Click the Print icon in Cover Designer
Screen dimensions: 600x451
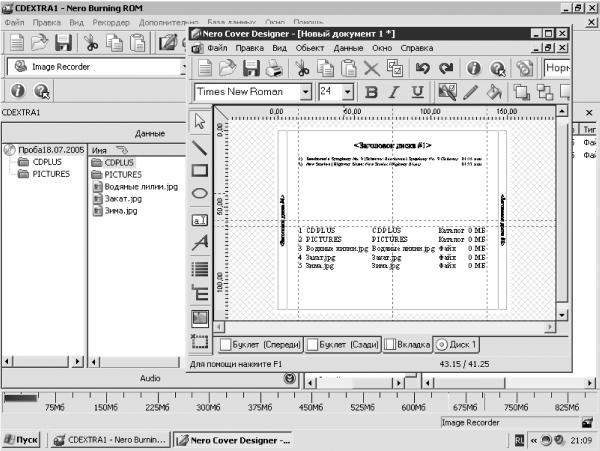pos(274,68)
